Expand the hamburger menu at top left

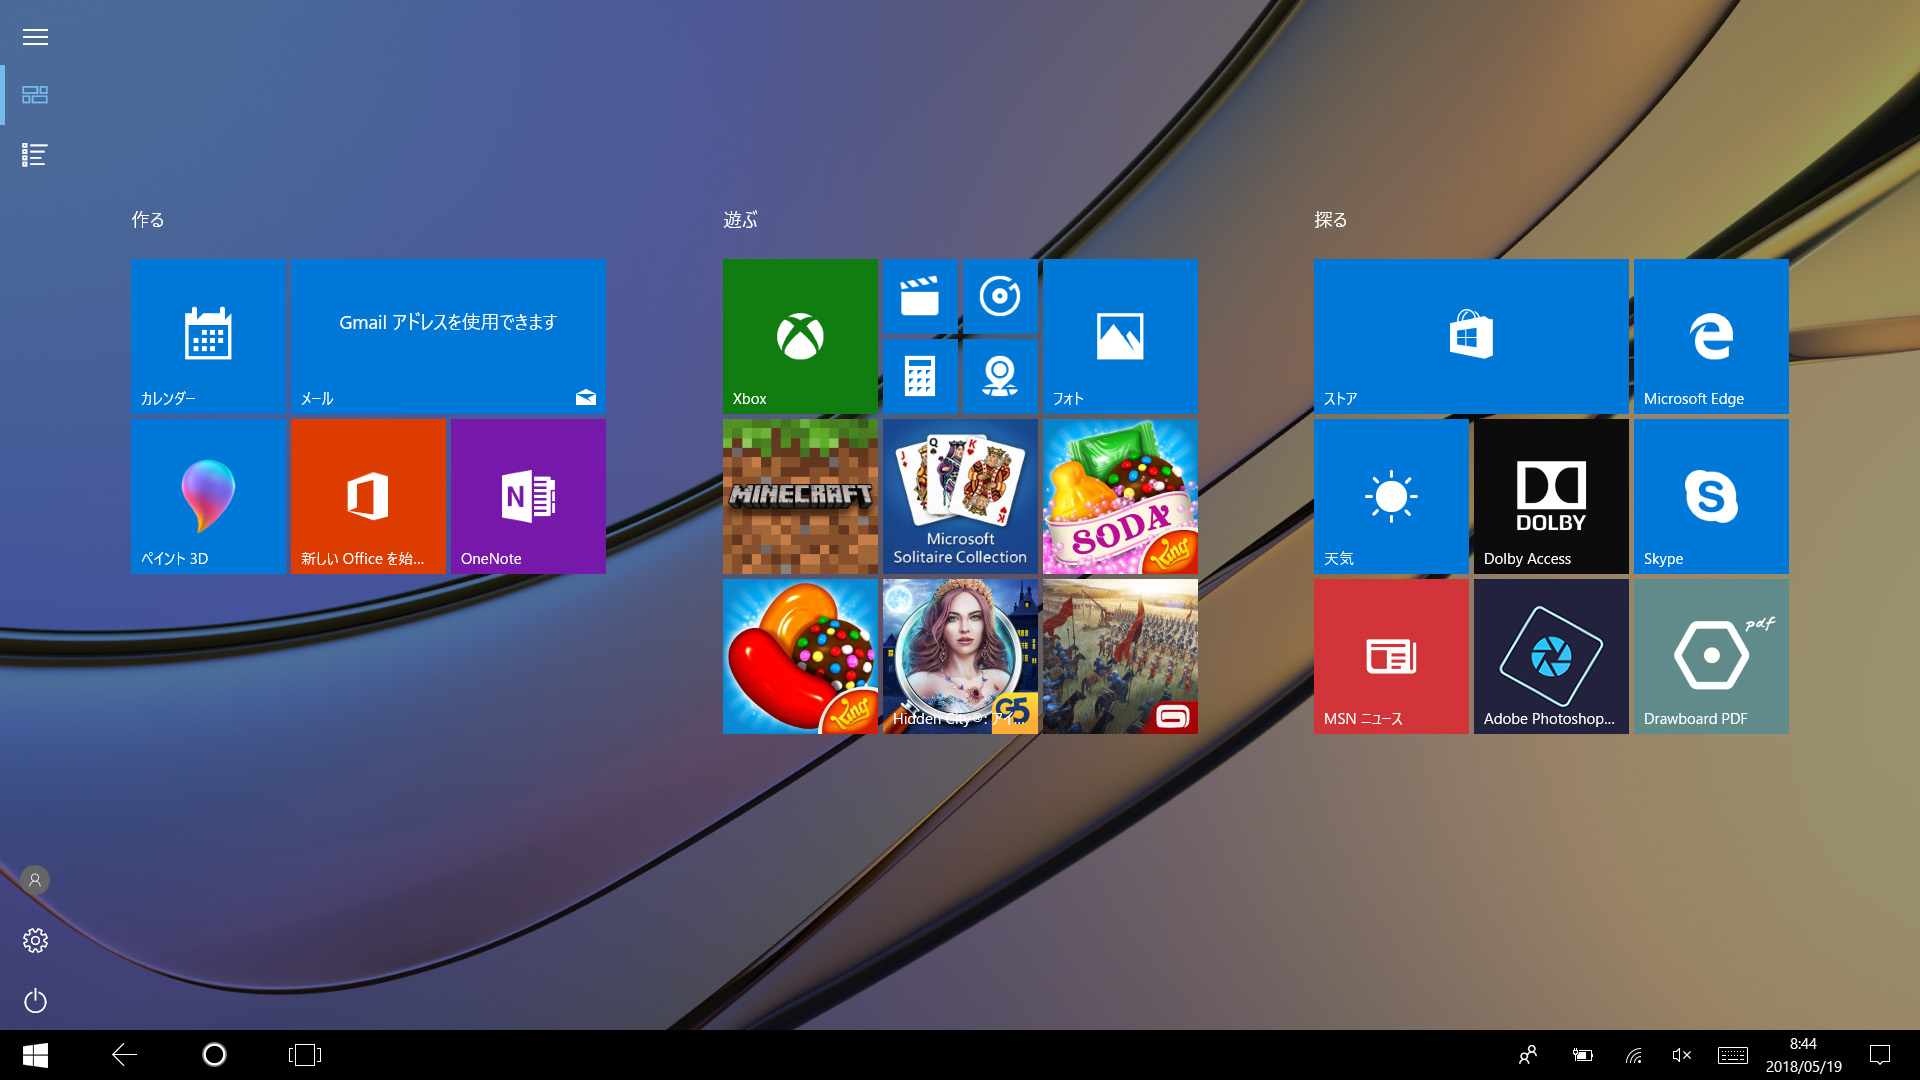pyautogui.click(x=35, y=37)
